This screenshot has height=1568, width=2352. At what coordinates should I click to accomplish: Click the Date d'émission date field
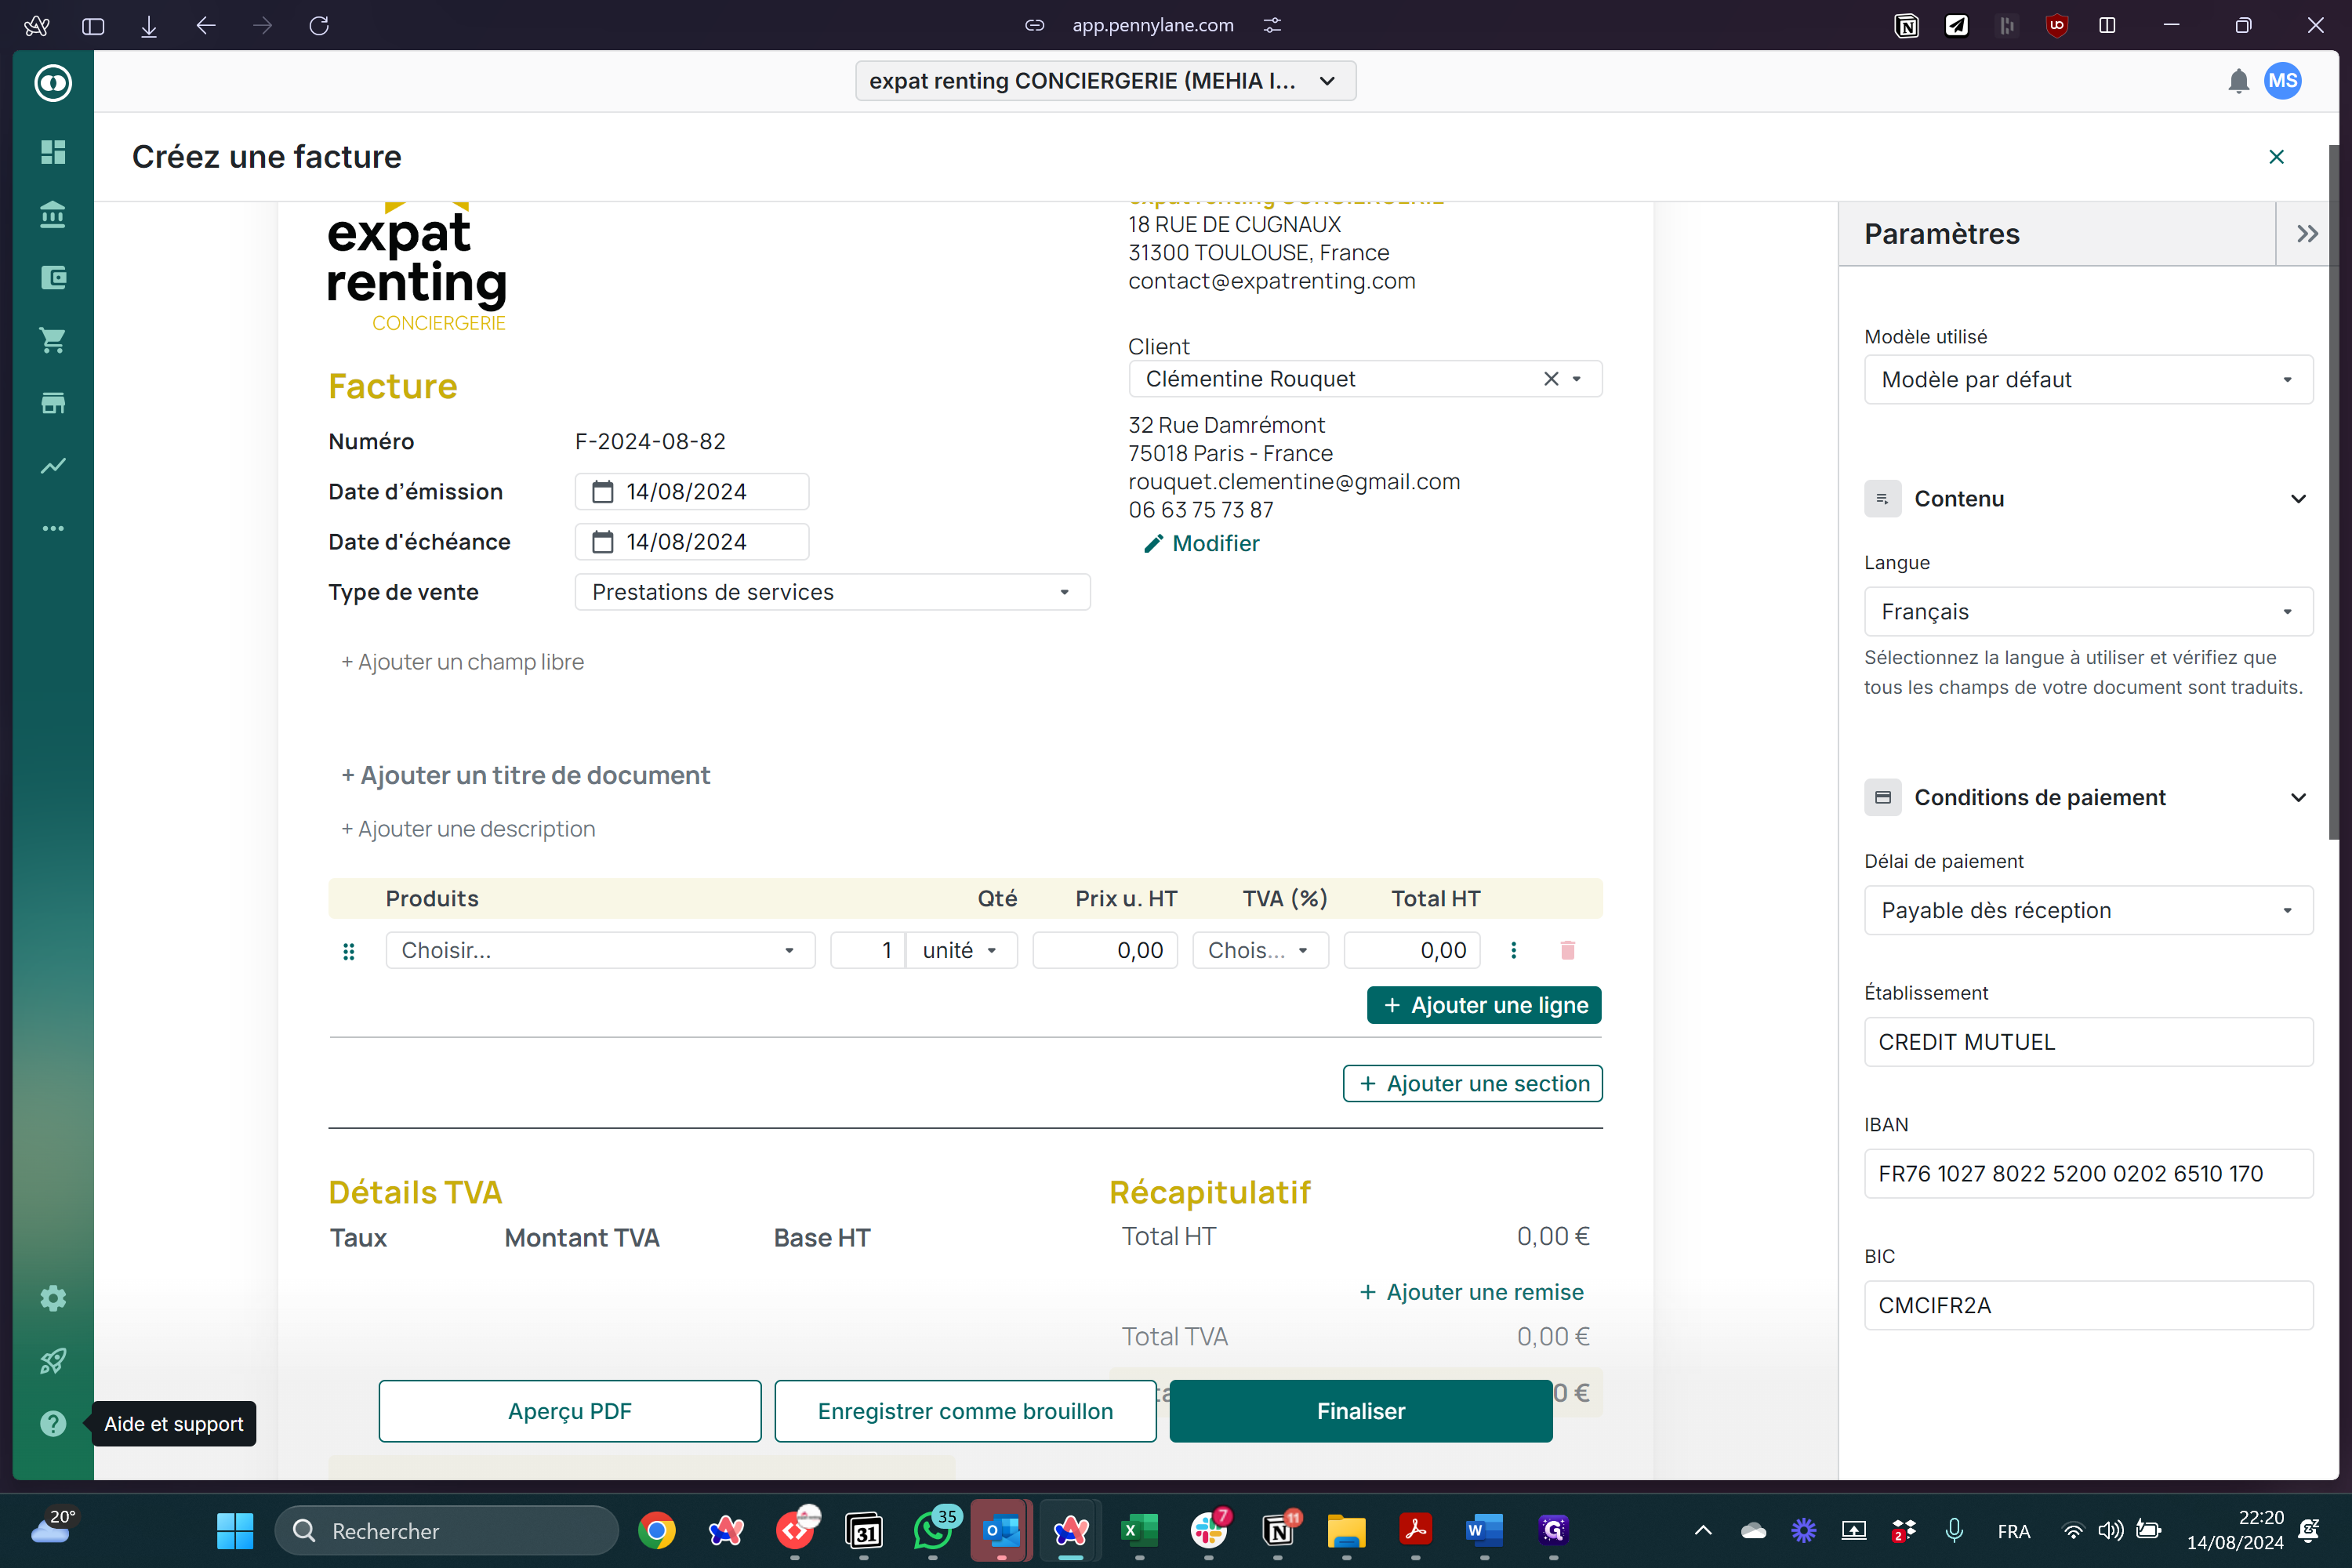[x=692, y=492]
